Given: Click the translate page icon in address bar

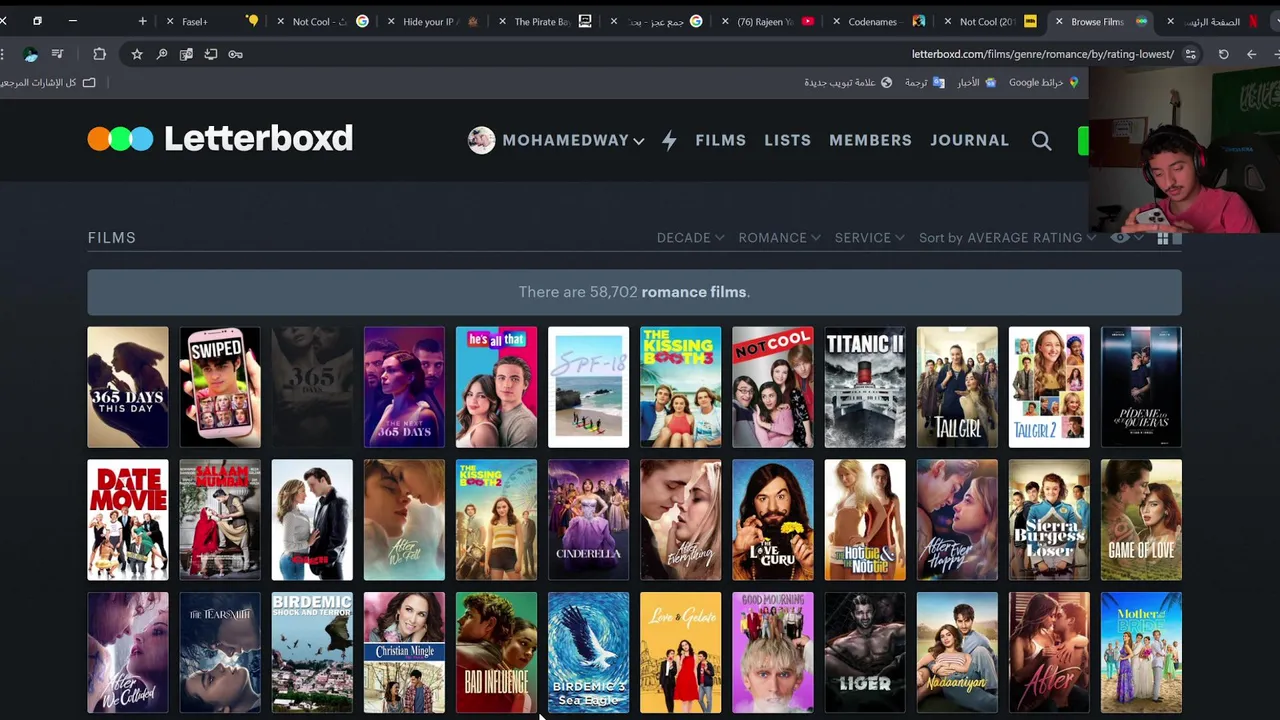Looking at the screenshot, I should (186, 54).
